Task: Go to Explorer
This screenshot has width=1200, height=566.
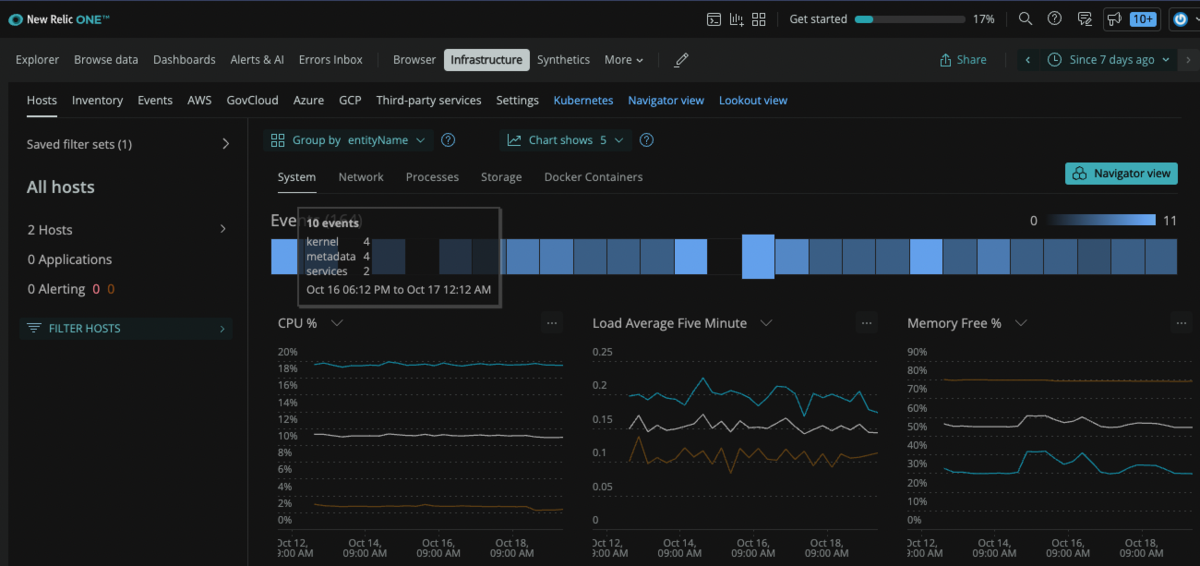Action: click(x=37, y=60)
